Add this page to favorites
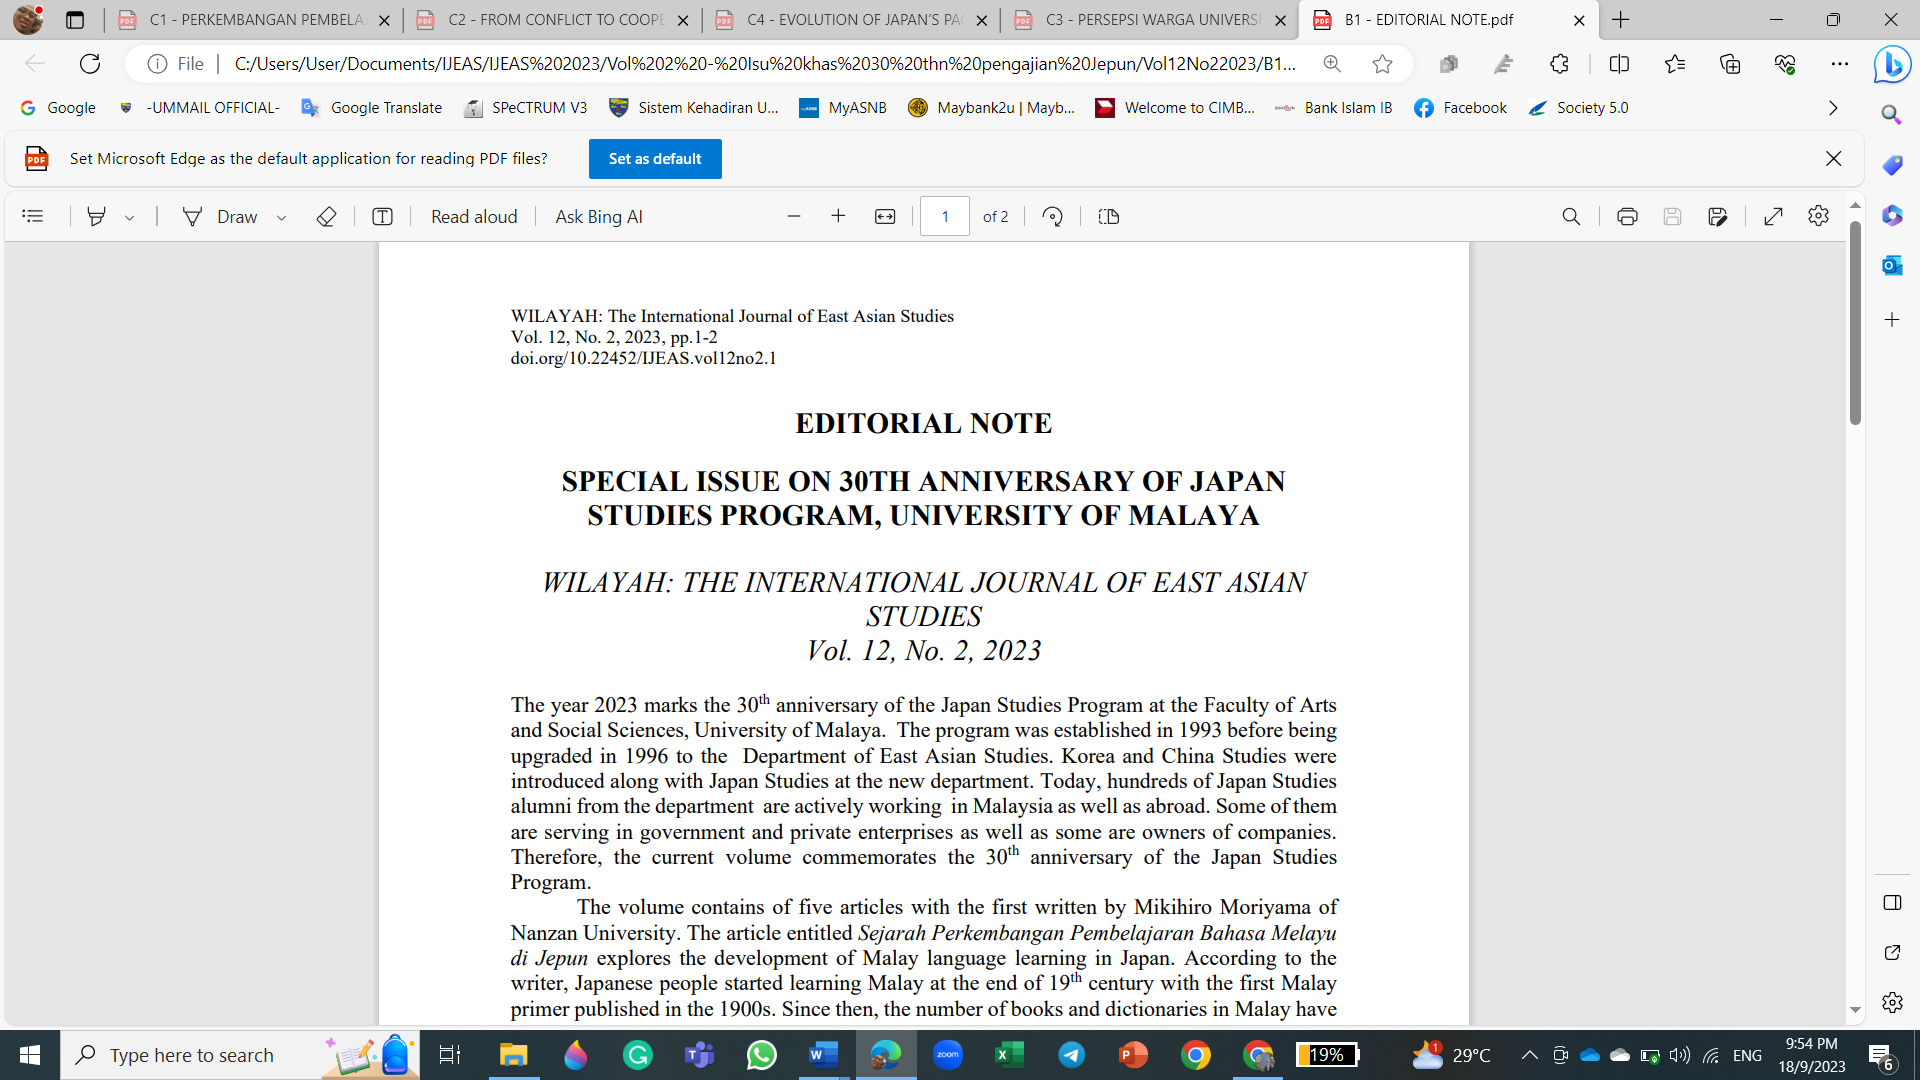1920x1080 pixels. pos(1382,64)
